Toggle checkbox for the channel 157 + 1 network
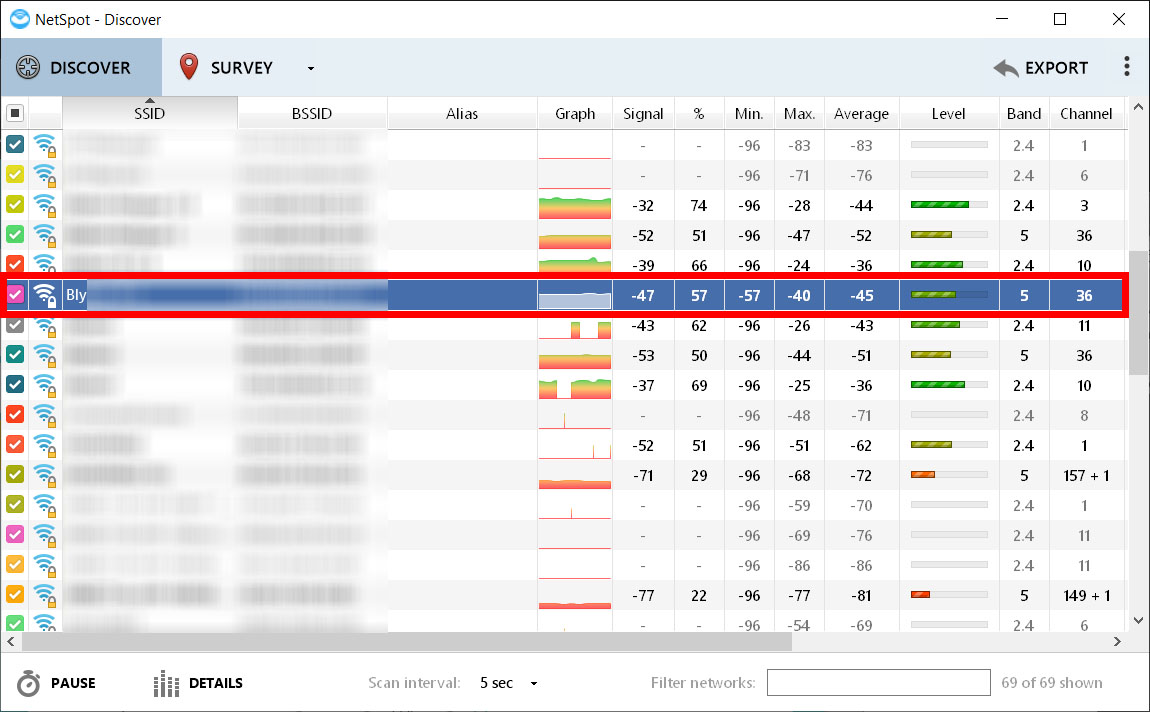Image resolution: width=1150 pixels, height=712 pixels. click(x=15, y=475)
